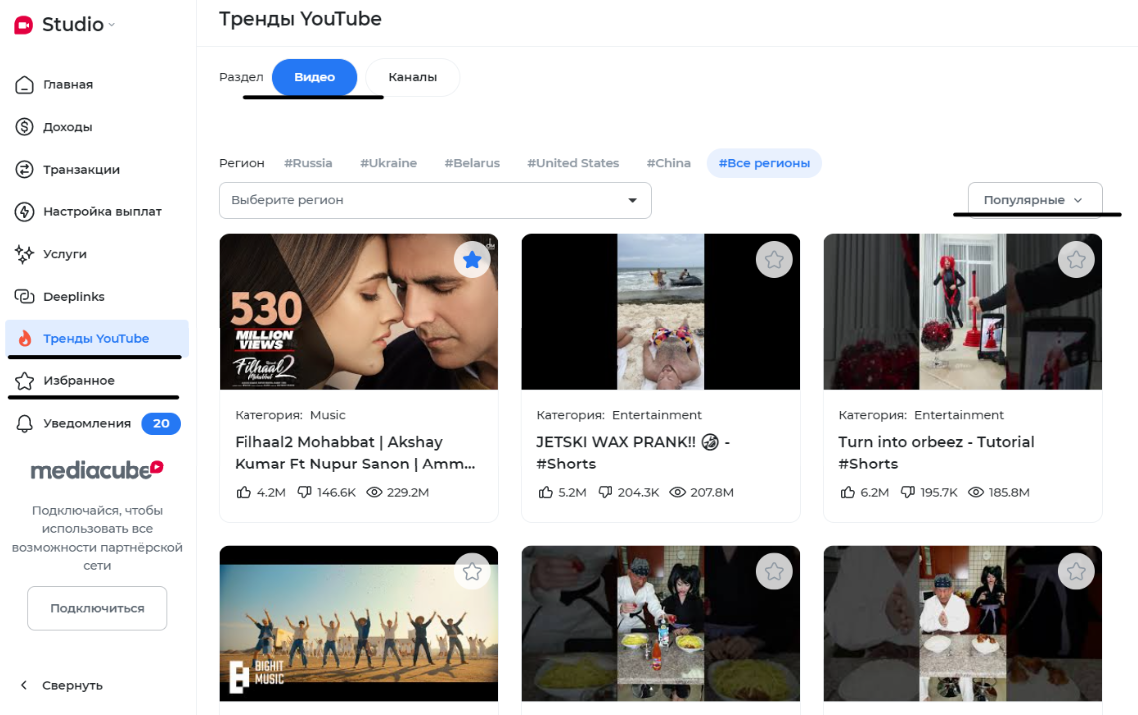Click the Услуги sparkles icon

25,254
